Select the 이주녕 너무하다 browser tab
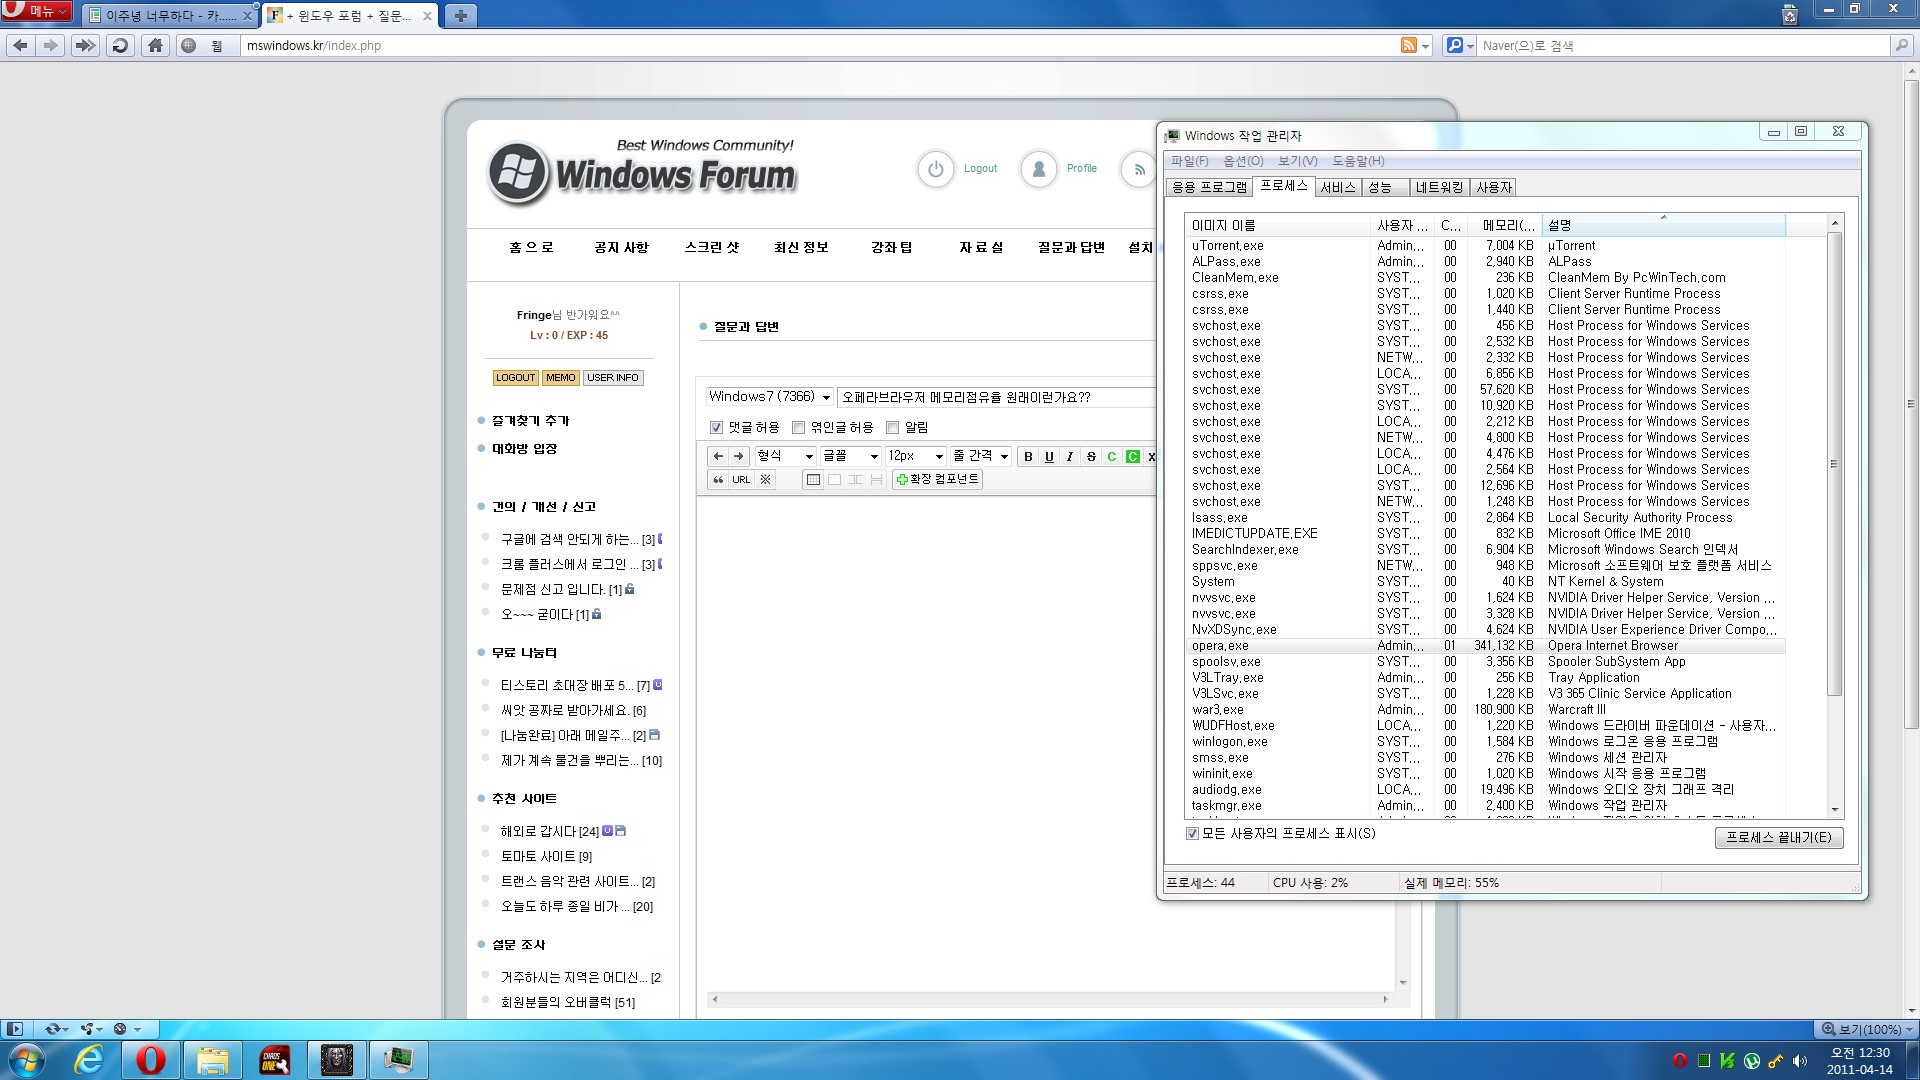This screenshot has width=1920, height=1080. tap(170, 15)
